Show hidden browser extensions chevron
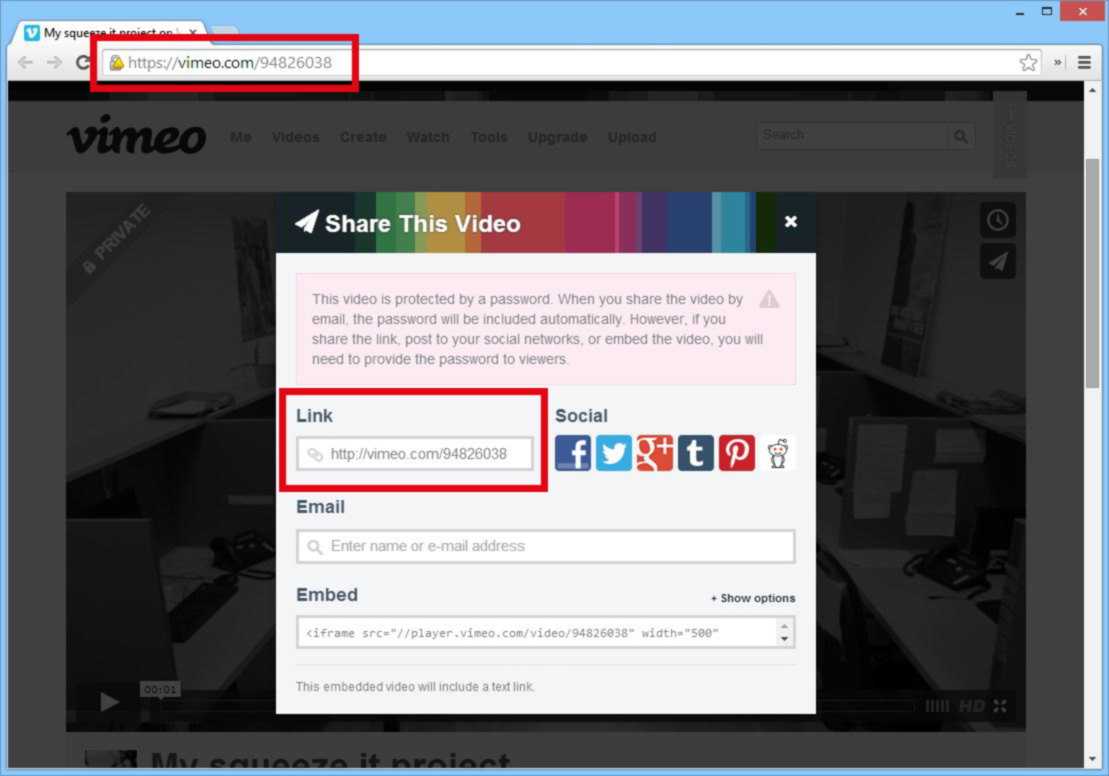Screen dimensions: 1109x776 pyautogui.click(x=1057, y=62)
